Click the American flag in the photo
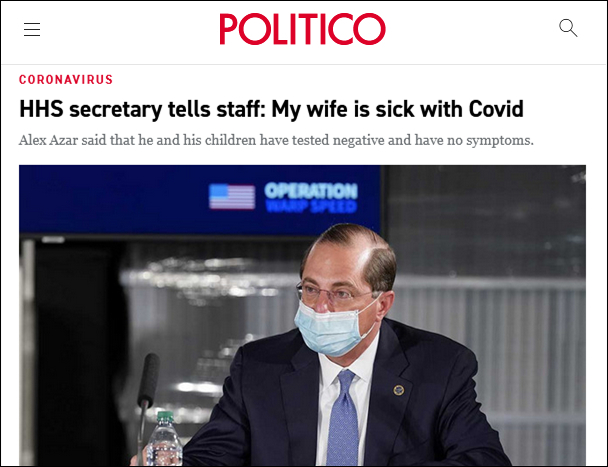 click(x=232, y=197)
